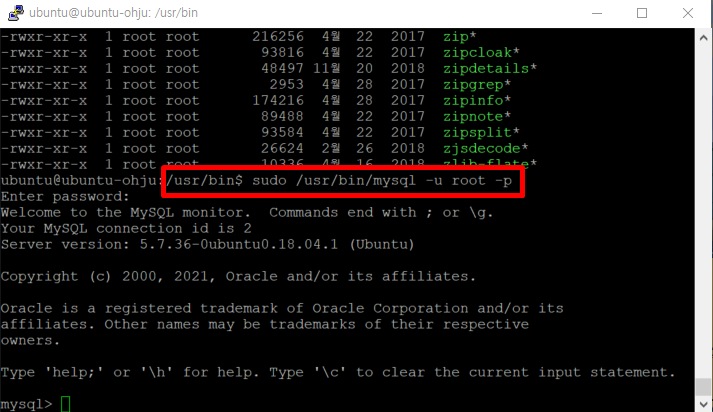Click the 'sudo /usr/bin/mysql -u root -p' command

(x=382, y=181)
